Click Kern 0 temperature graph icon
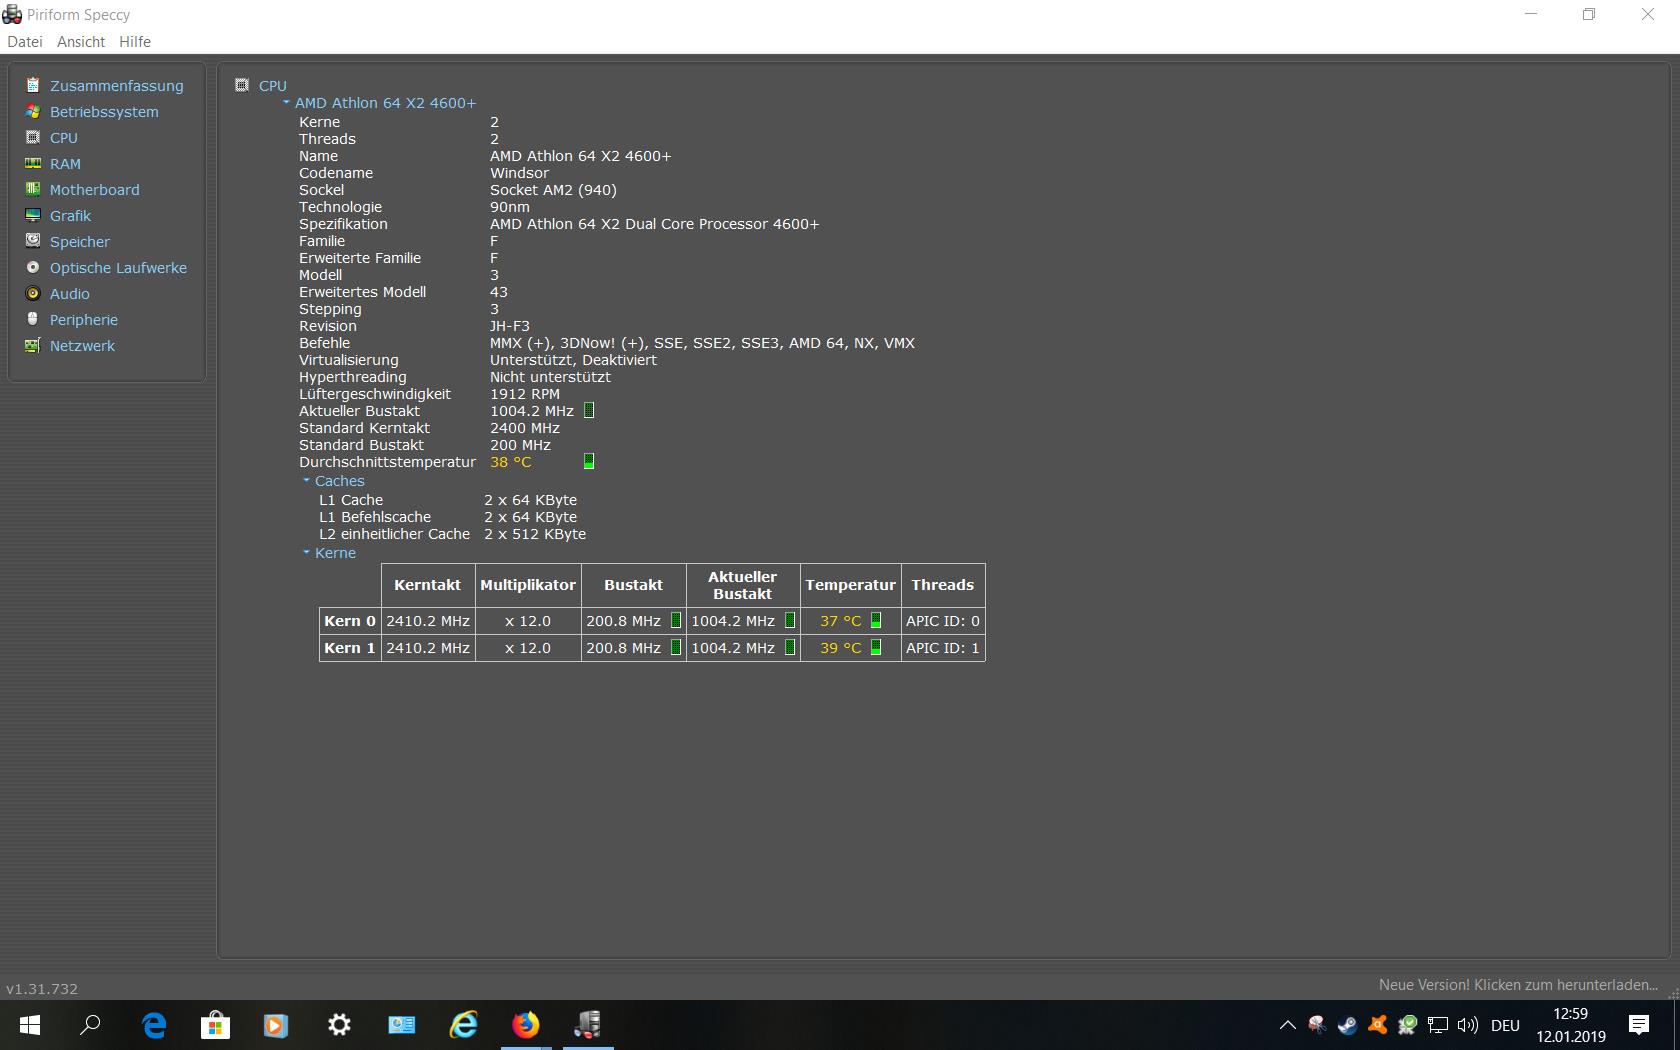This screenshot has height=1050, width=1680. tap(876, 620)
